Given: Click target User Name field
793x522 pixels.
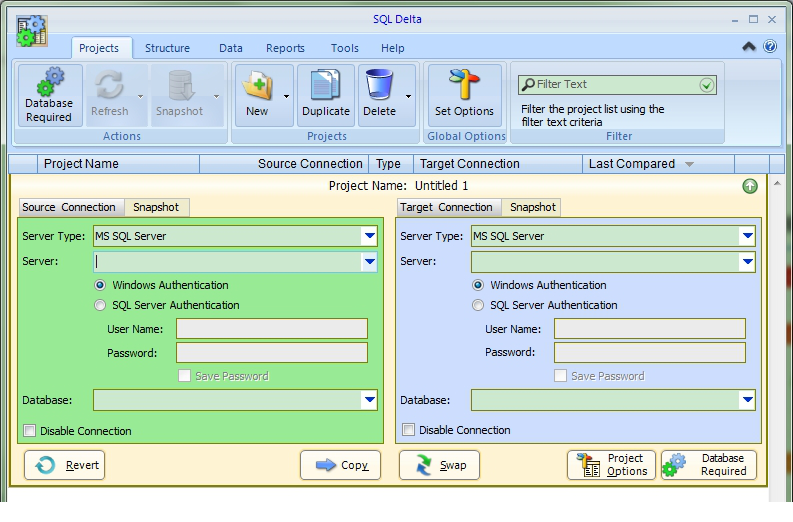Looking at the screenshot, I should (650, 329).
